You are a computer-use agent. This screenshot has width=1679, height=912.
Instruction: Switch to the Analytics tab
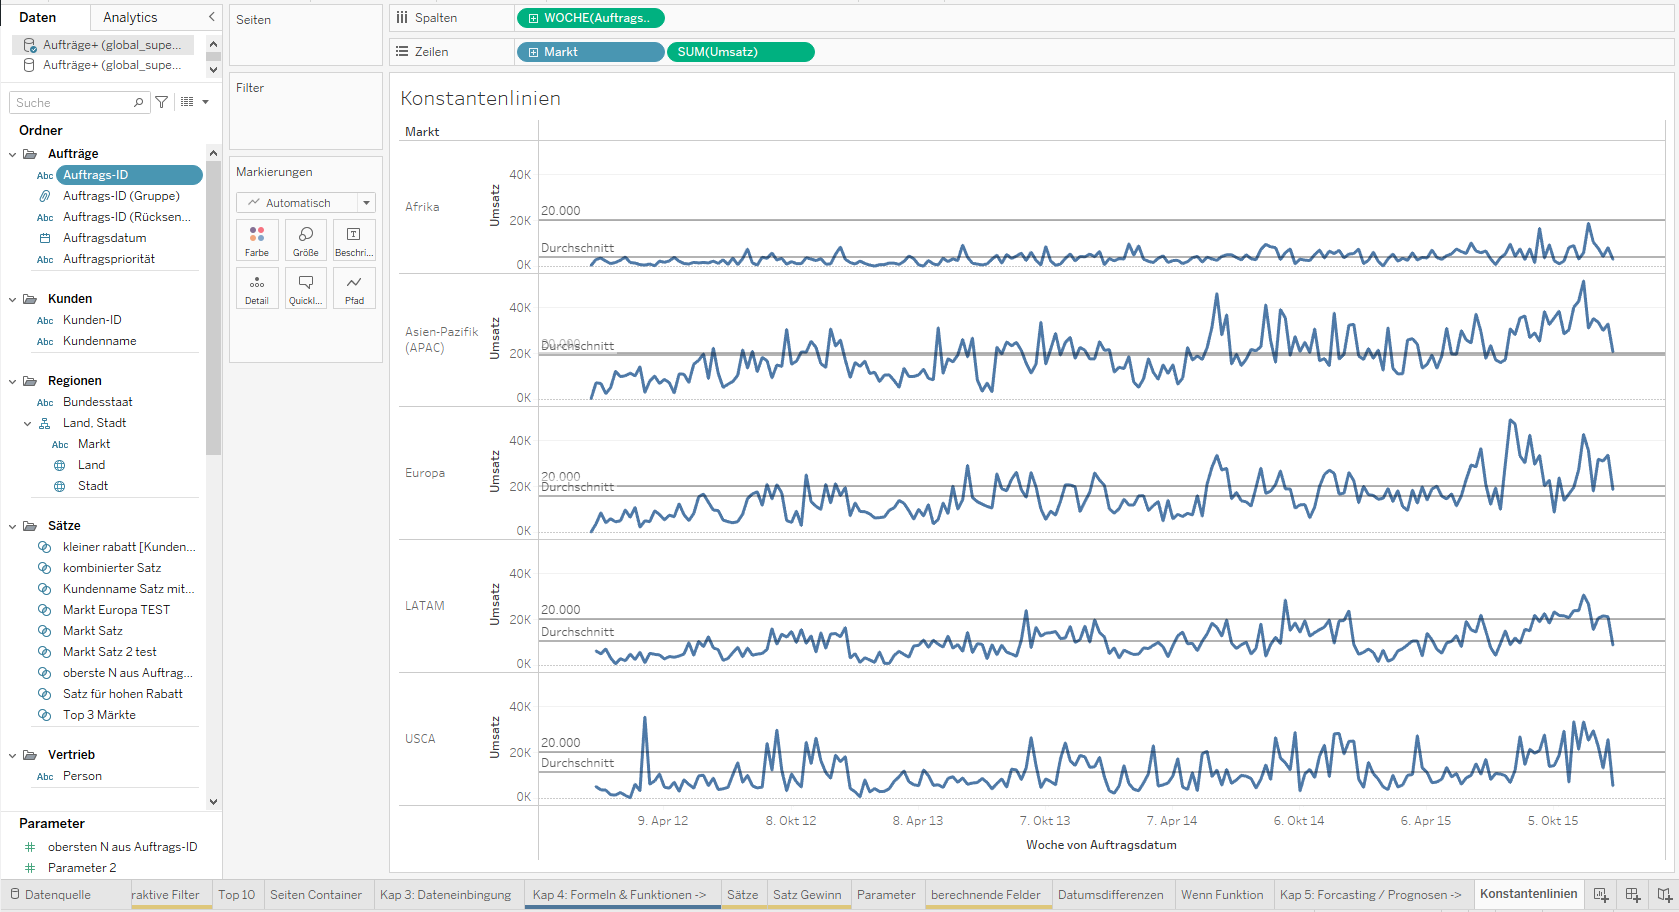coord(130,17)
